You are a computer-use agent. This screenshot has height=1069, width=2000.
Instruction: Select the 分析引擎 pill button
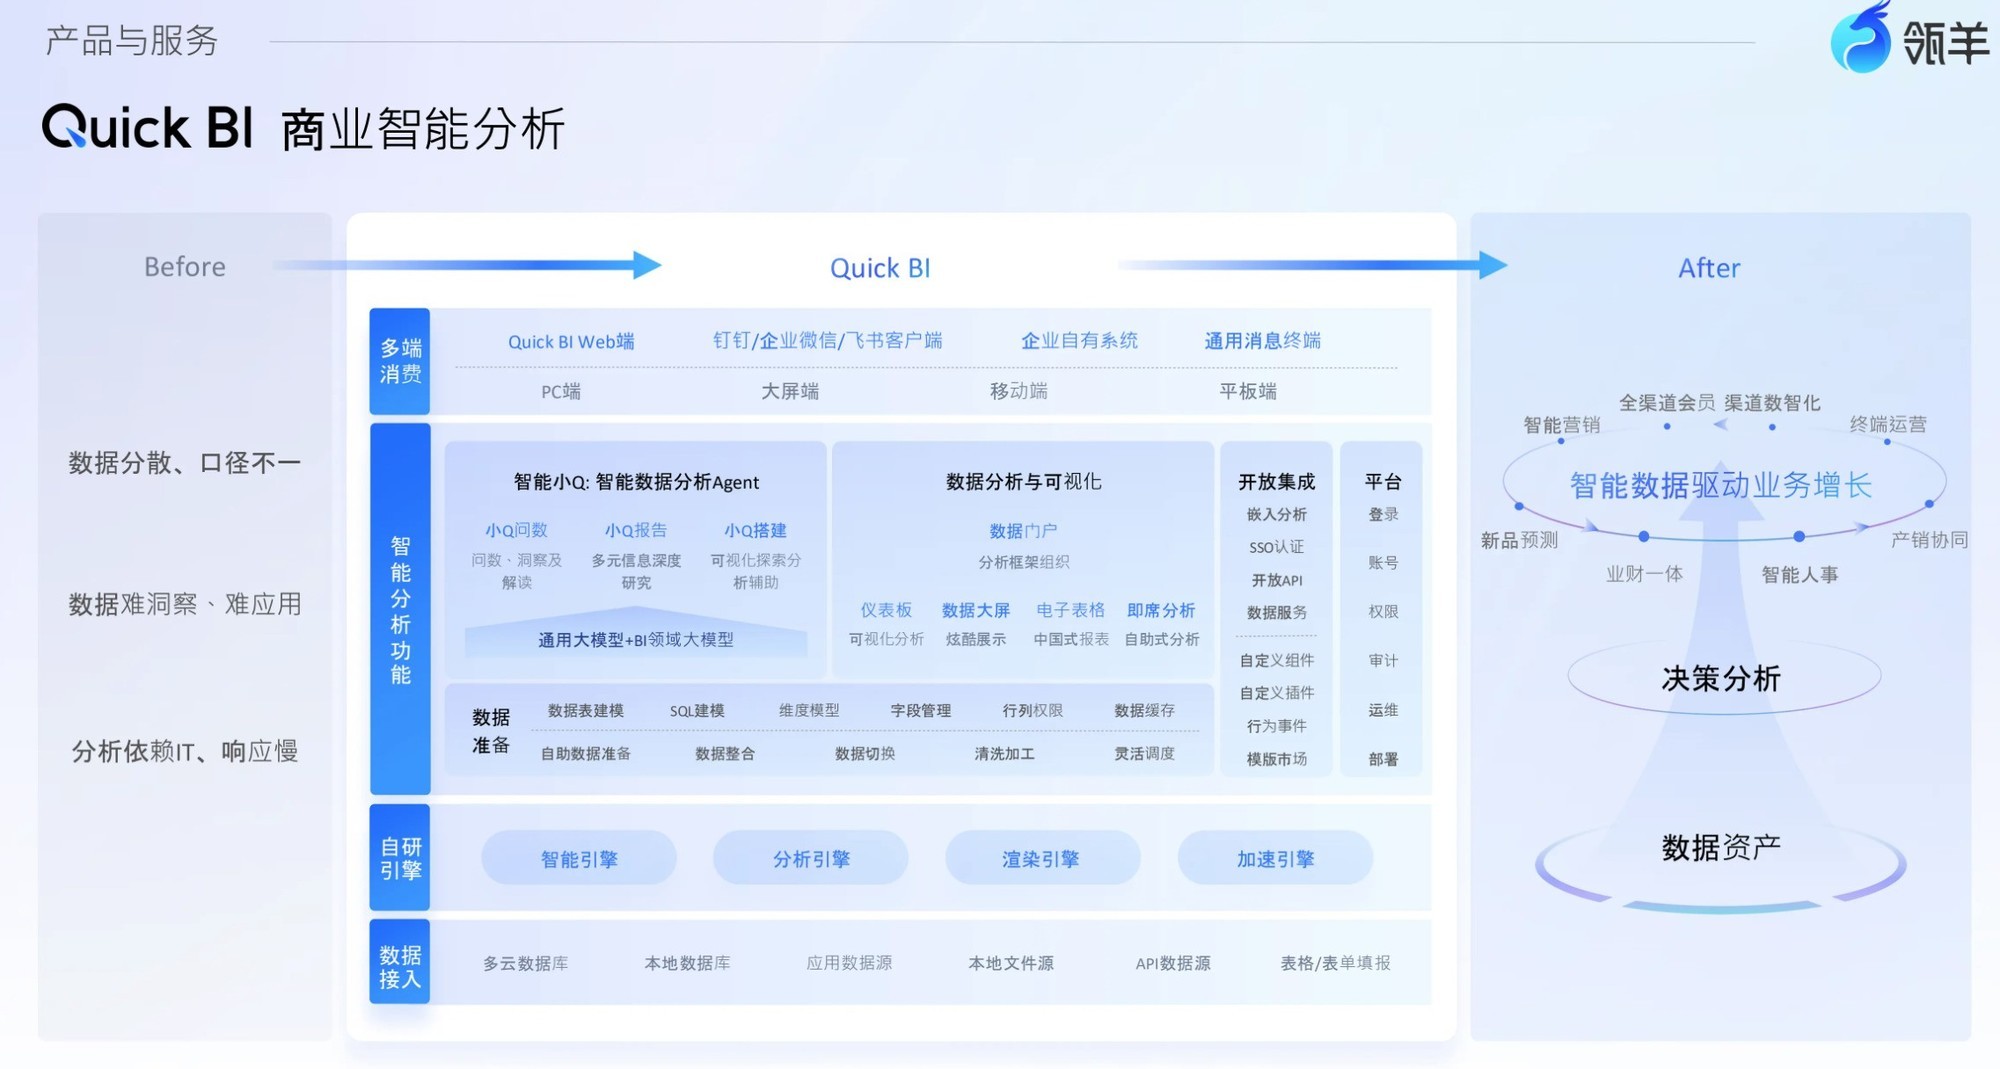click(x=811, y=858)
